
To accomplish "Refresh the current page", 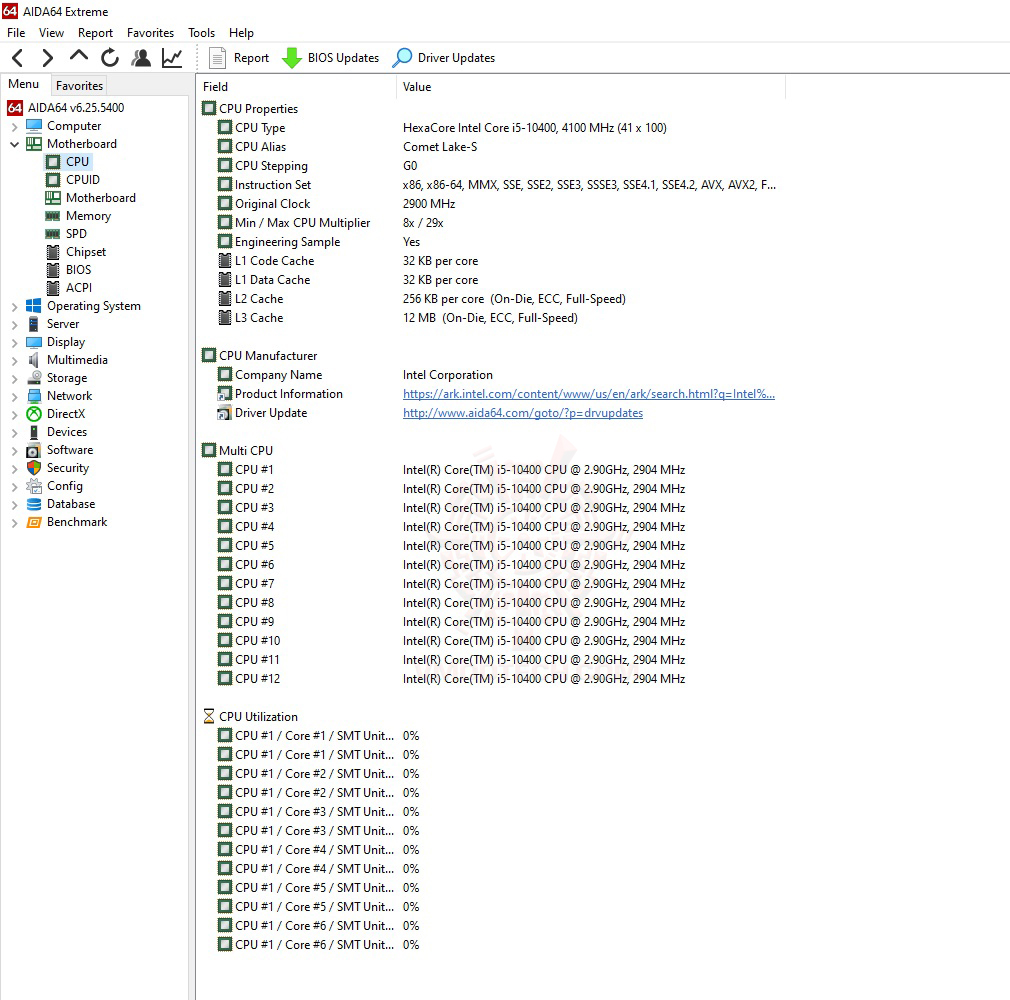I will [110, 58].
